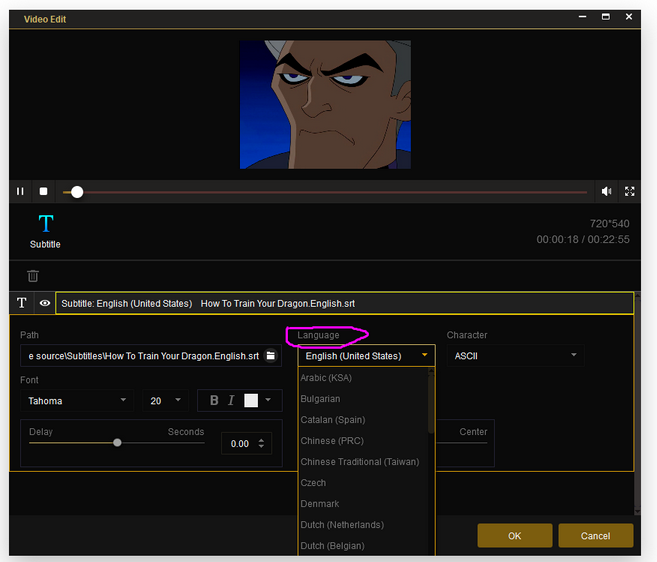Viewport: 657px width, 562px height.
Task: Click the T text icon in subtitle row
Action: 22,303
